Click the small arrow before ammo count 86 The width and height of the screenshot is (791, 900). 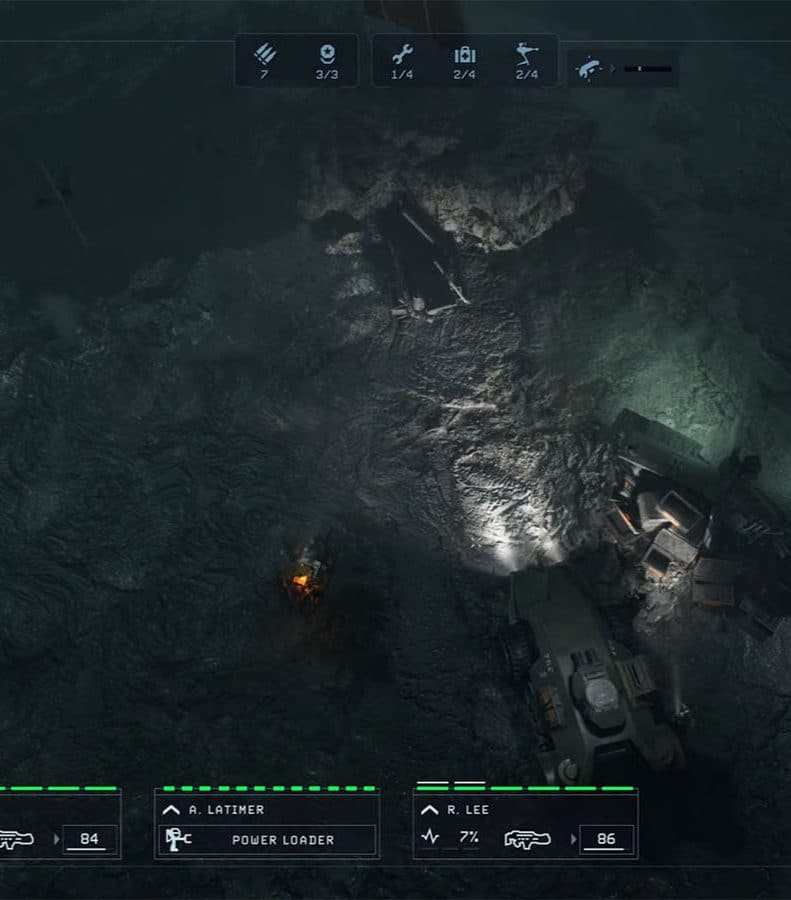[x=573, y=839]
